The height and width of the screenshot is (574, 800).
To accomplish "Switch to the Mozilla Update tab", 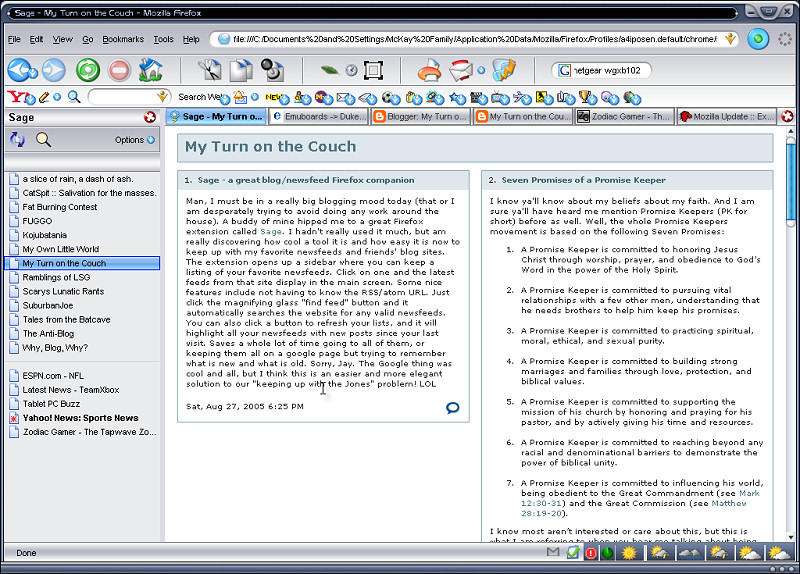I will [x=727, y=117].
